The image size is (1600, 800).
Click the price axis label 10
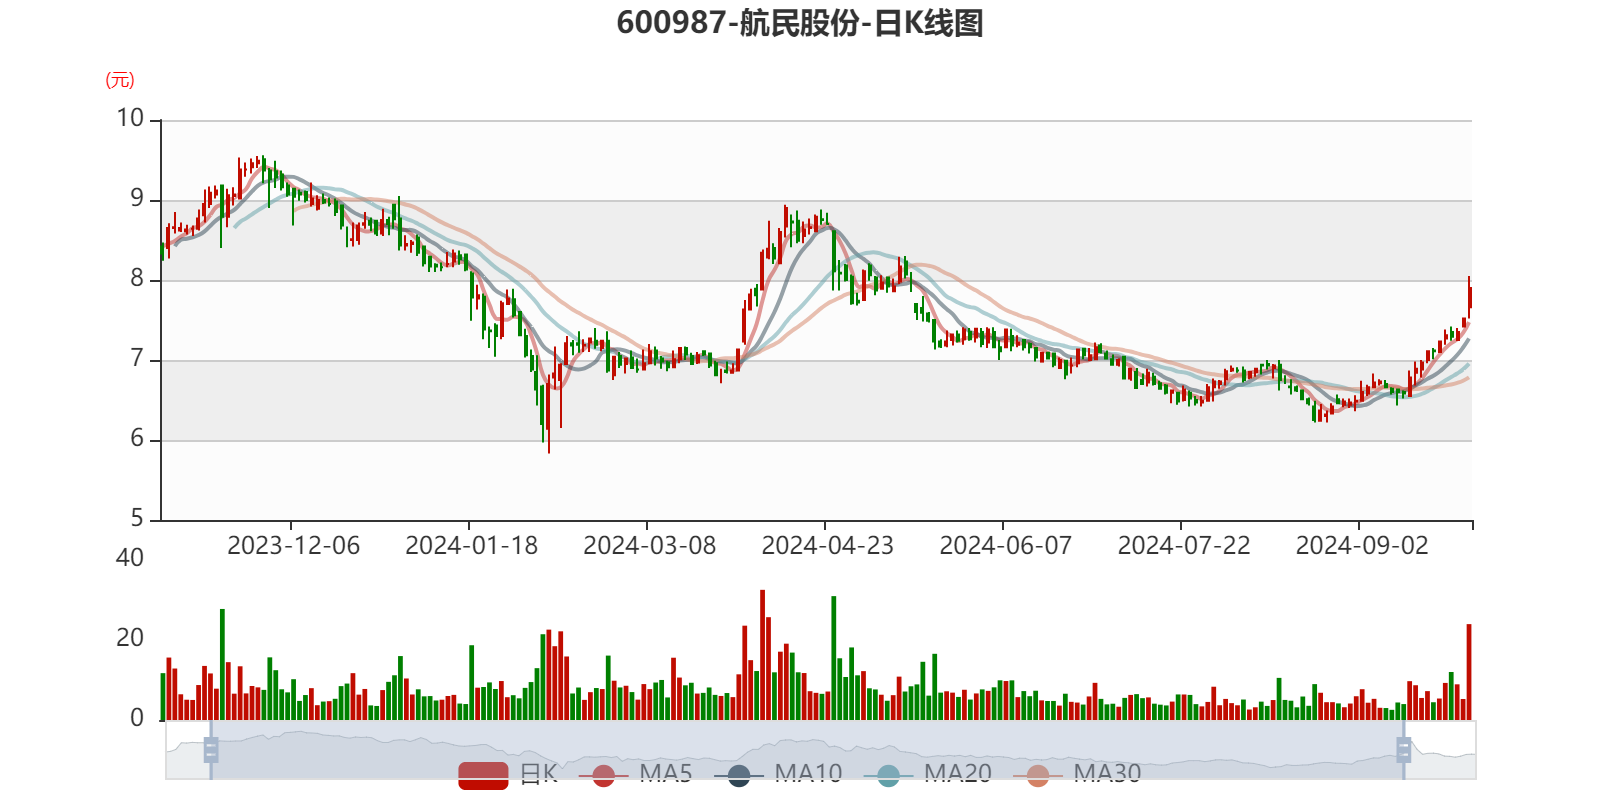[x=130, y=119]
